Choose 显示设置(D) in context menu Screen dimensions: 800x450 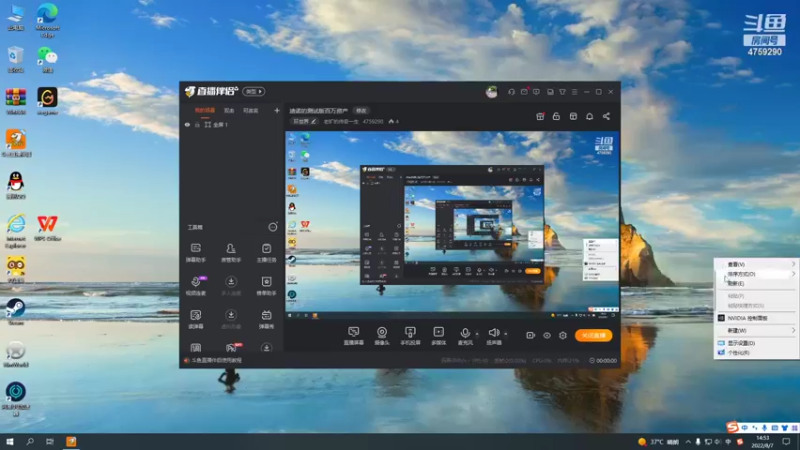coord(757,343)
